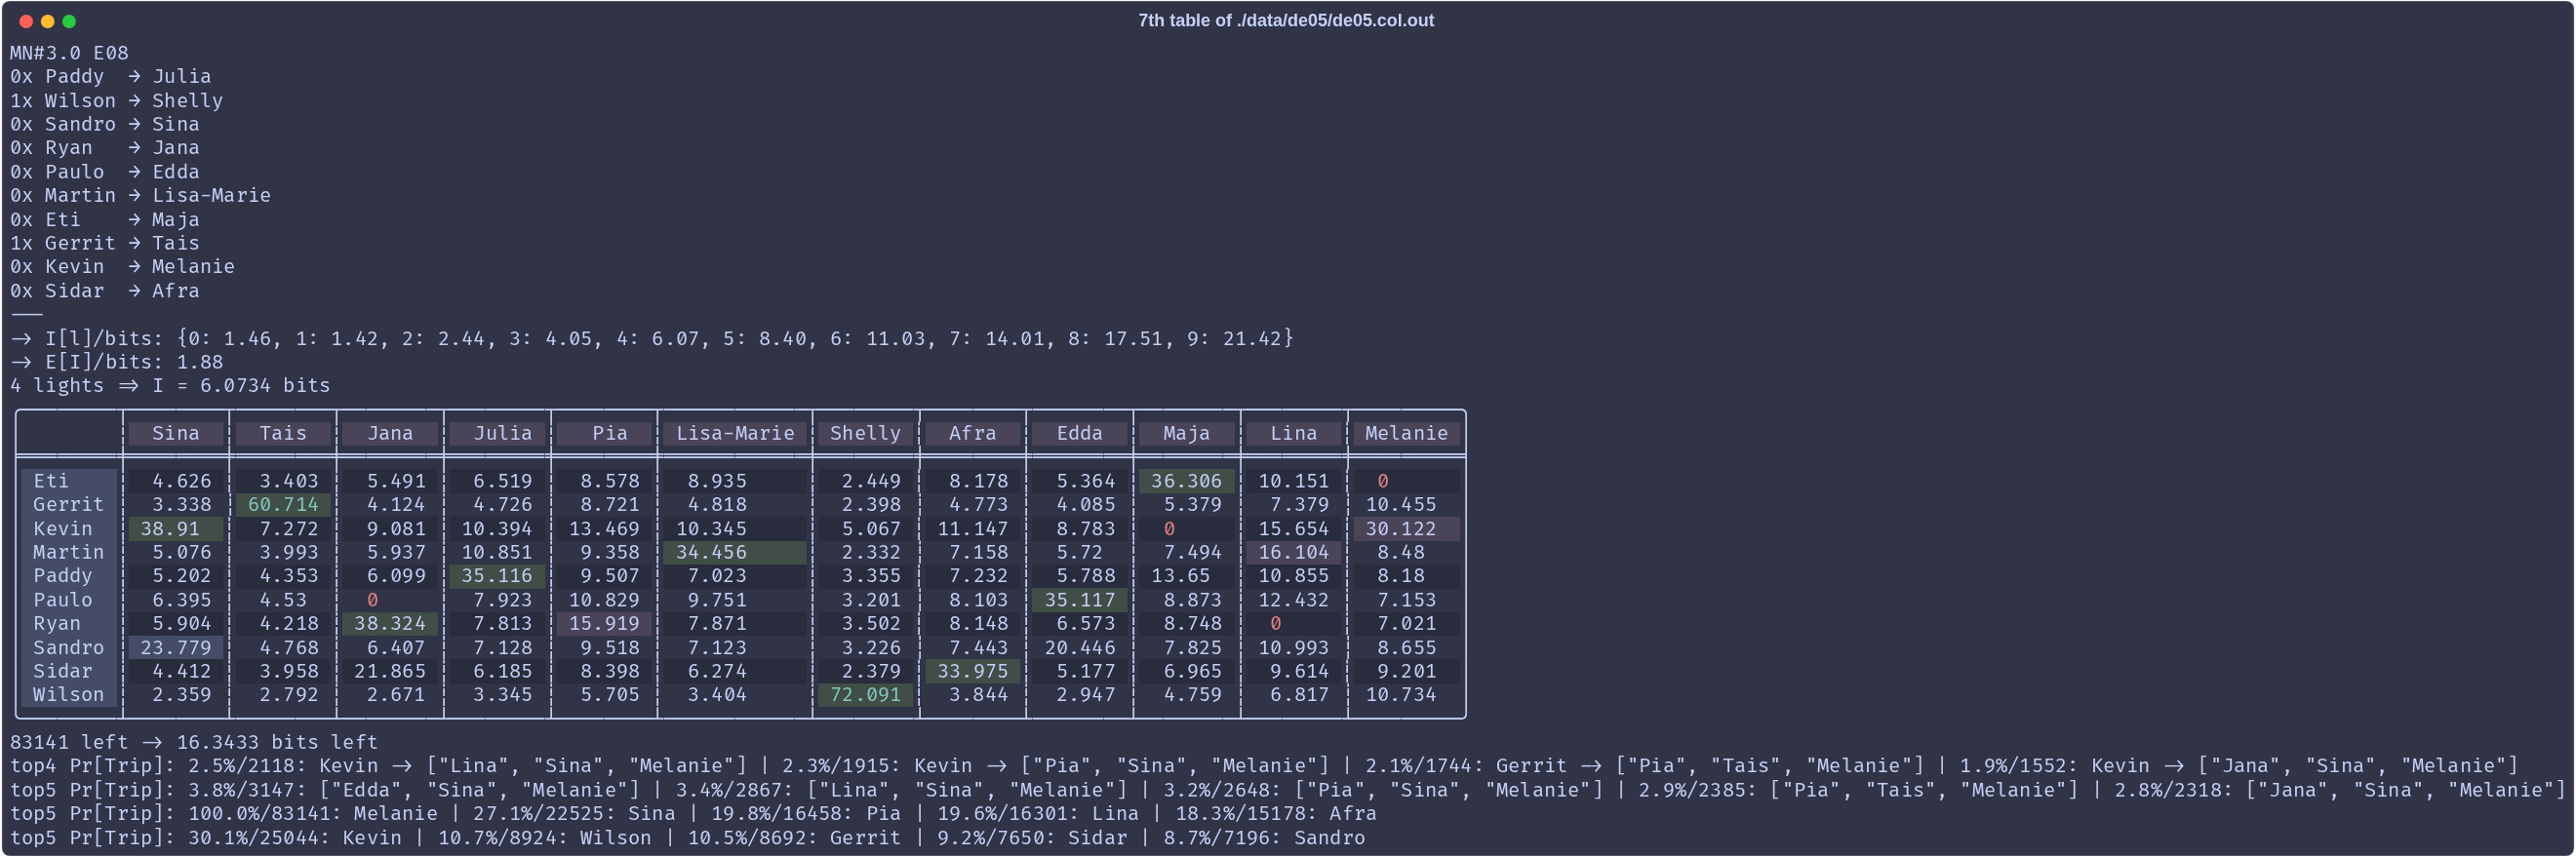This screenshot has width=2576, height=857.
Task: Select the line '0x Sidar → Afra'
Action: [104, 291]
